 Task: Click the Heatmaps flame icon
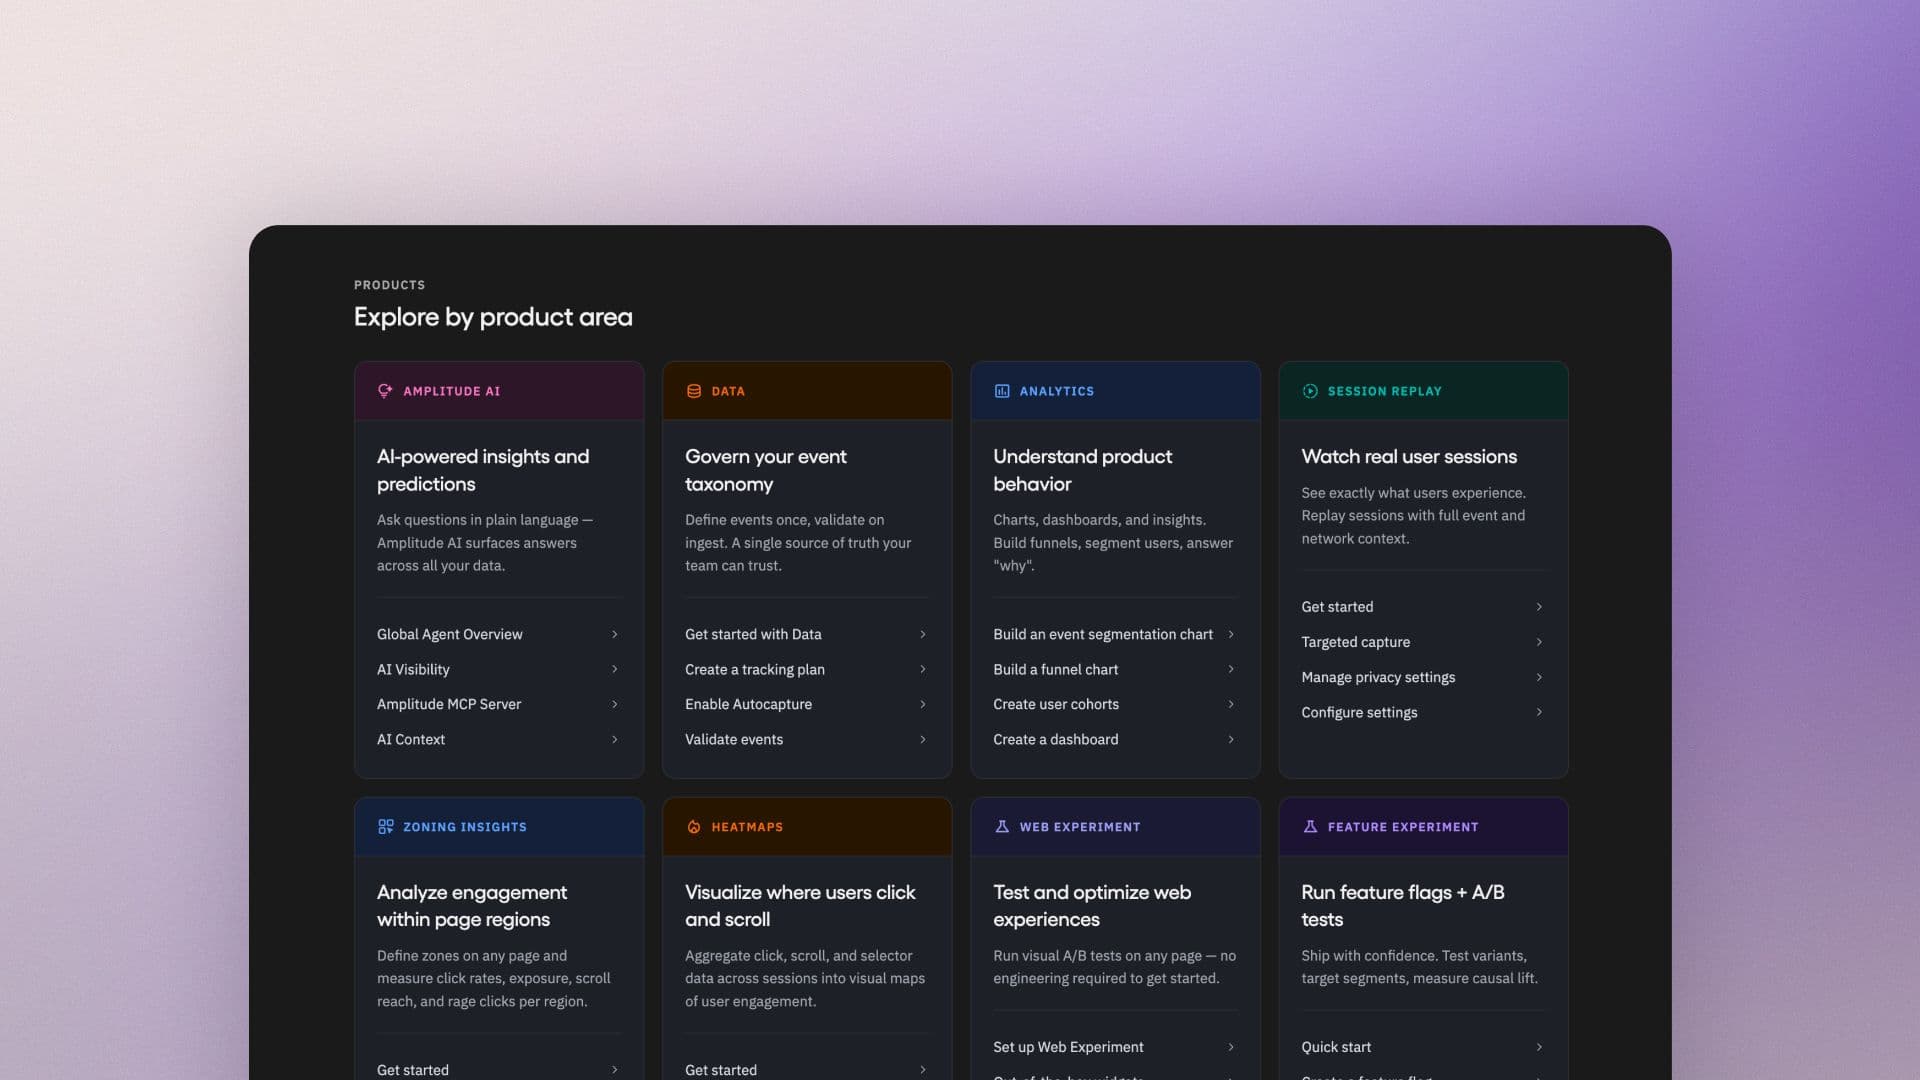[694, 827]
